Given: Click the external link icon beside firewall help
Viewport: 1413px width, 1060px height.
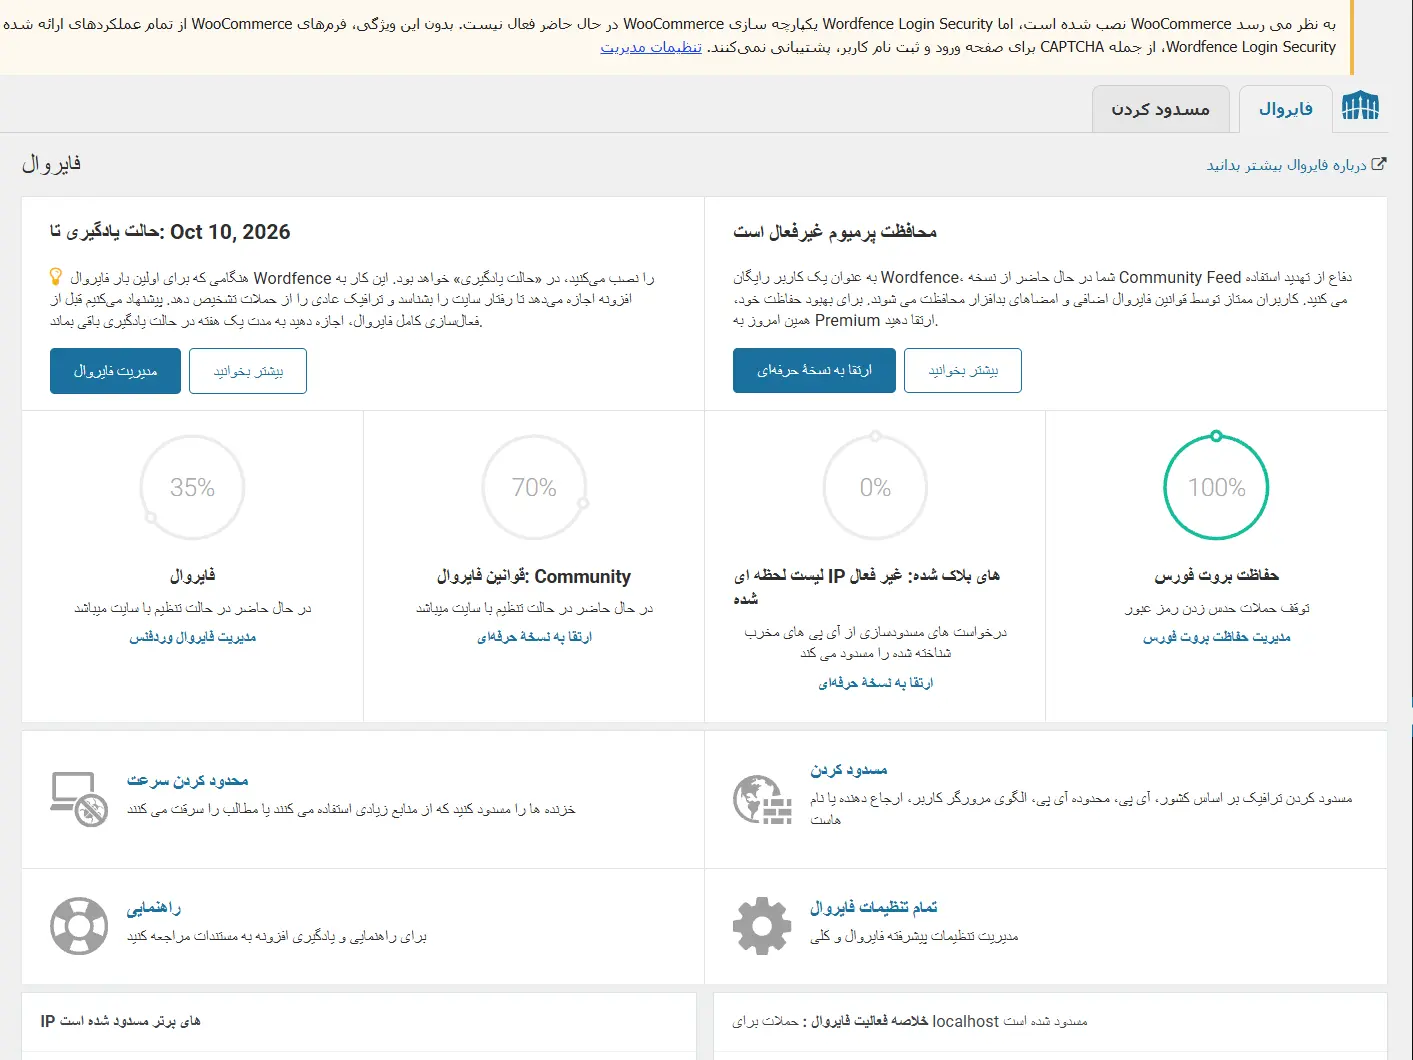Looking at the screenshot, I should click(x=1379, y=164).
